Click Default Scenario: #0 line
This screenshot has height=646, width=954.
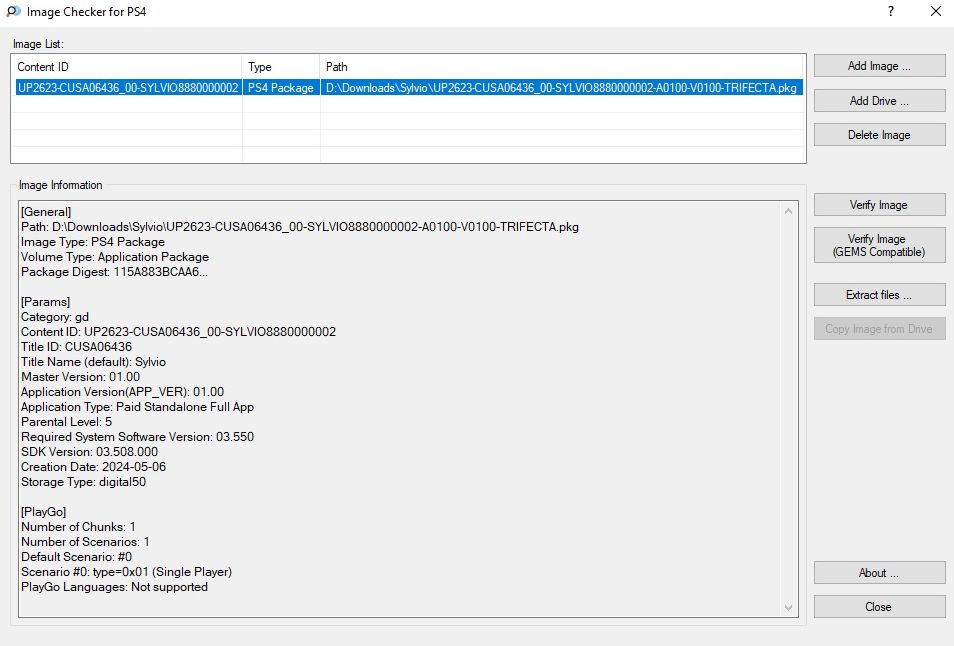(x=77, y=557)
